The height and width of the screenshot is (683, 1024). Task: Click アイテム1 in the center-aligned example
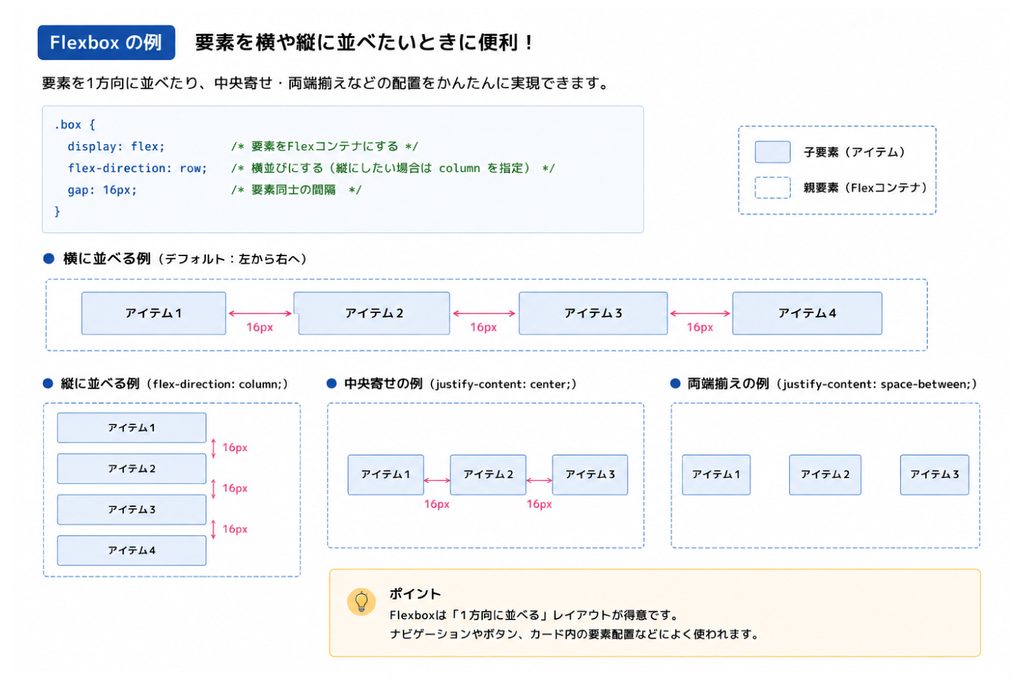pos(385,475)
